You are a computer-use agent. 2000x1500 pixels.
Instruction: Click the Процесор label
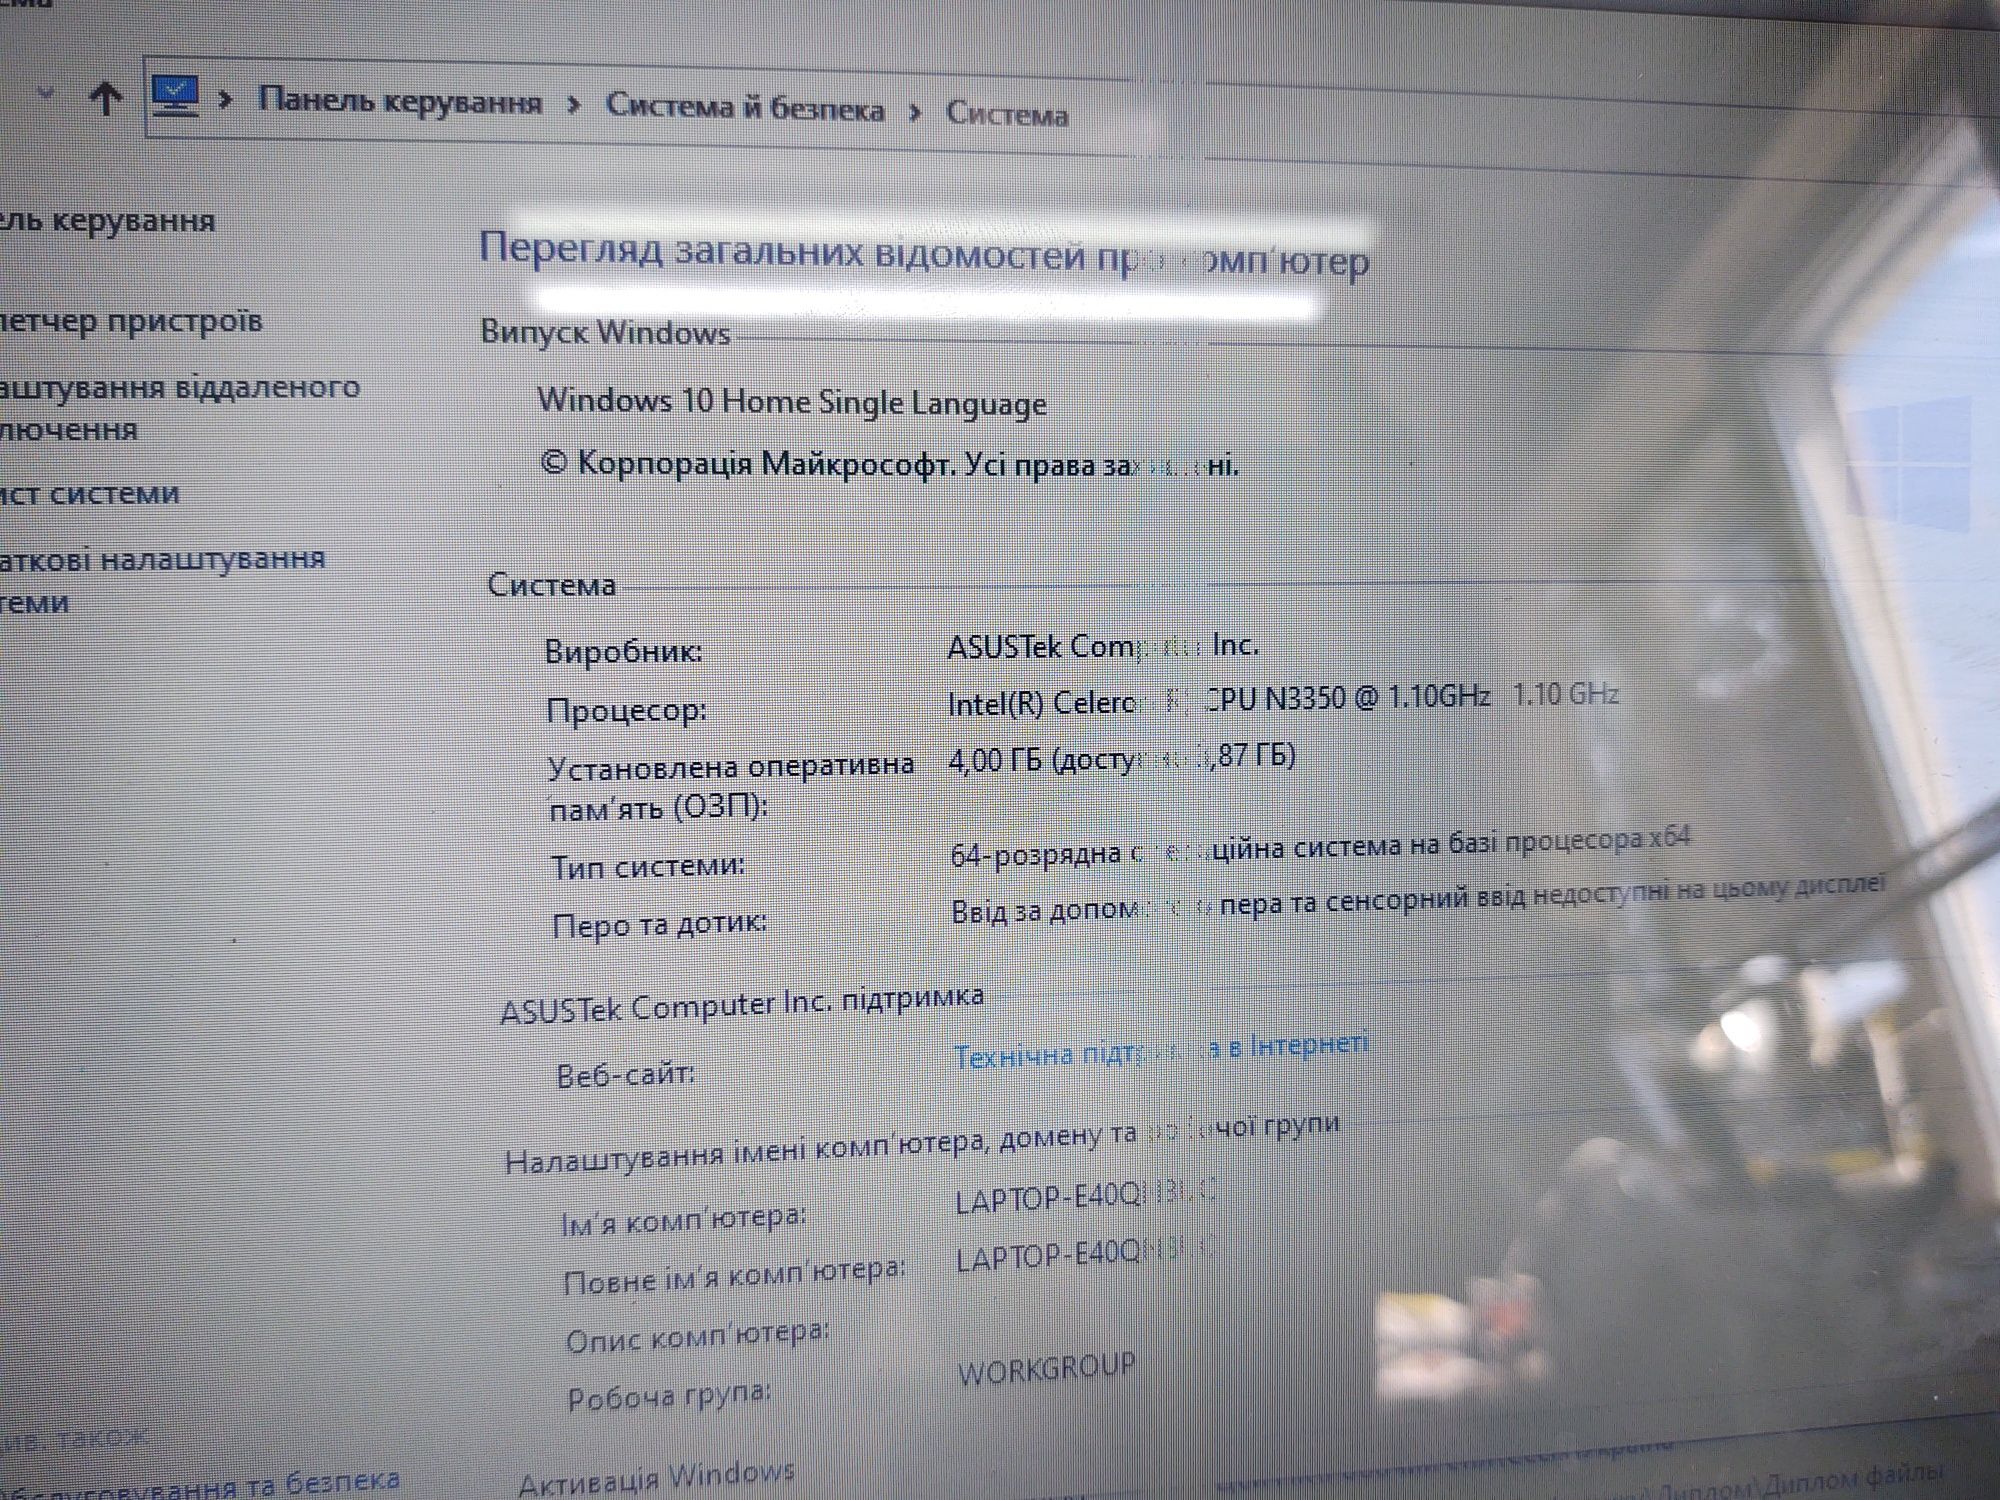point(626,710)
